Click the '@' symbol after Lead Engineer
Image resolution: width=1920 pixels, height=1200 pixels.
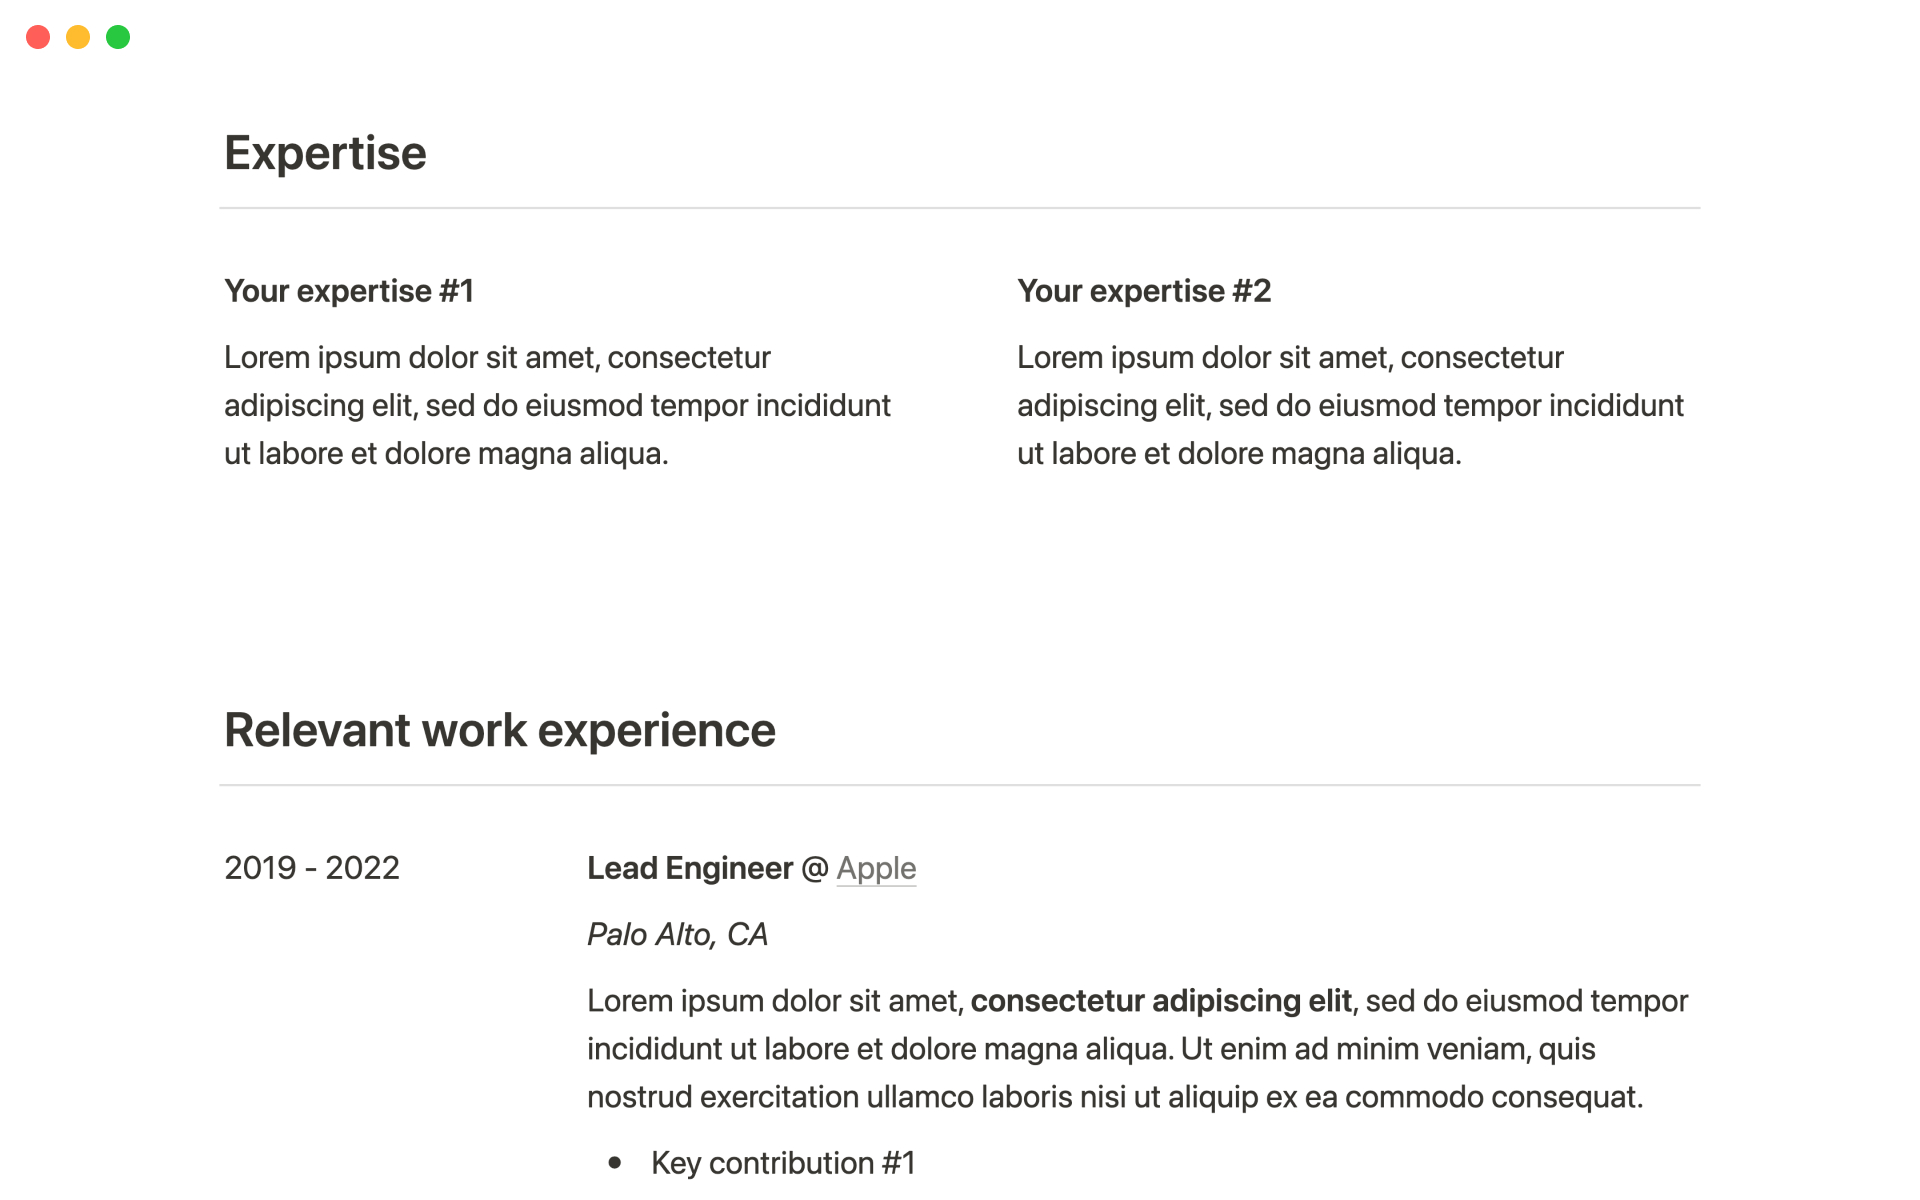815,868
